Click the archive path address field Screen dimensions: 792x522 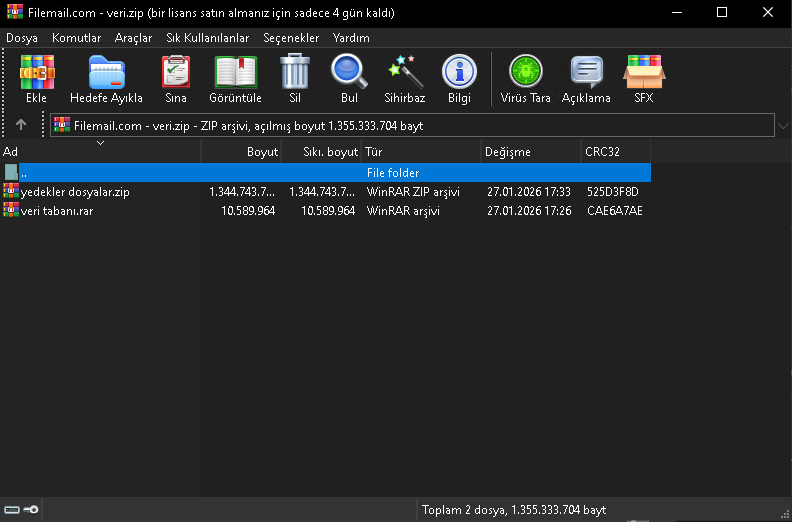[x=412, y=125]
